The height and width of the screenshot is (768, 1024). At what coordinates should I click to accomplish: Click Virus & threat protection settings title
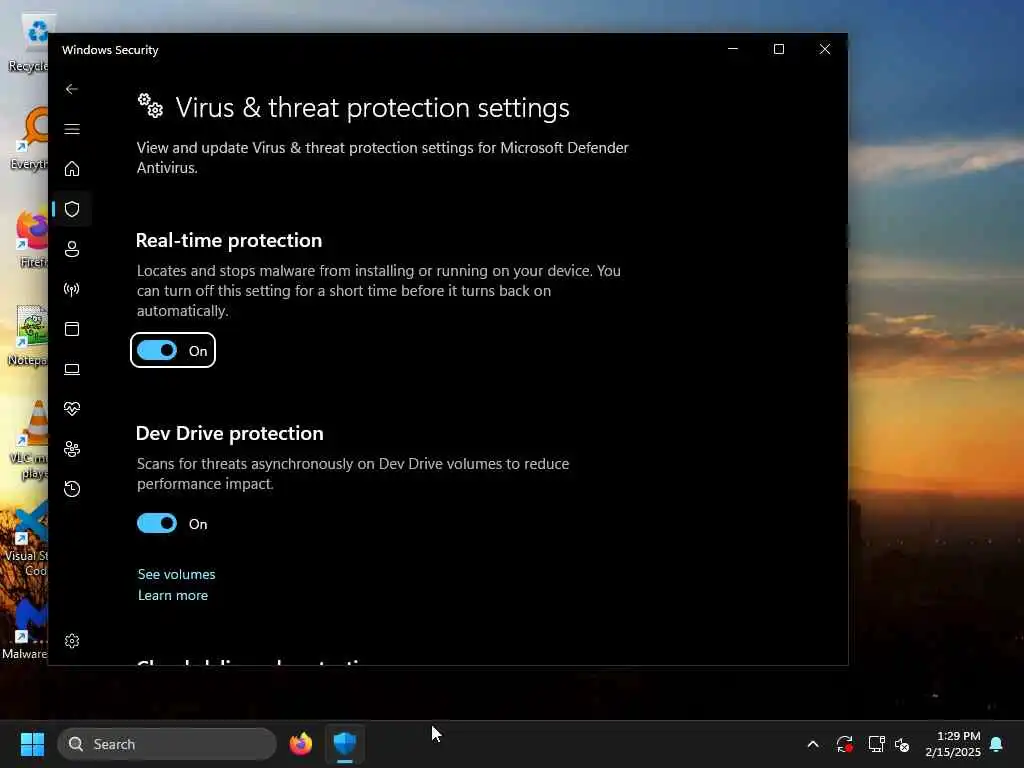[x=372, y=108]
